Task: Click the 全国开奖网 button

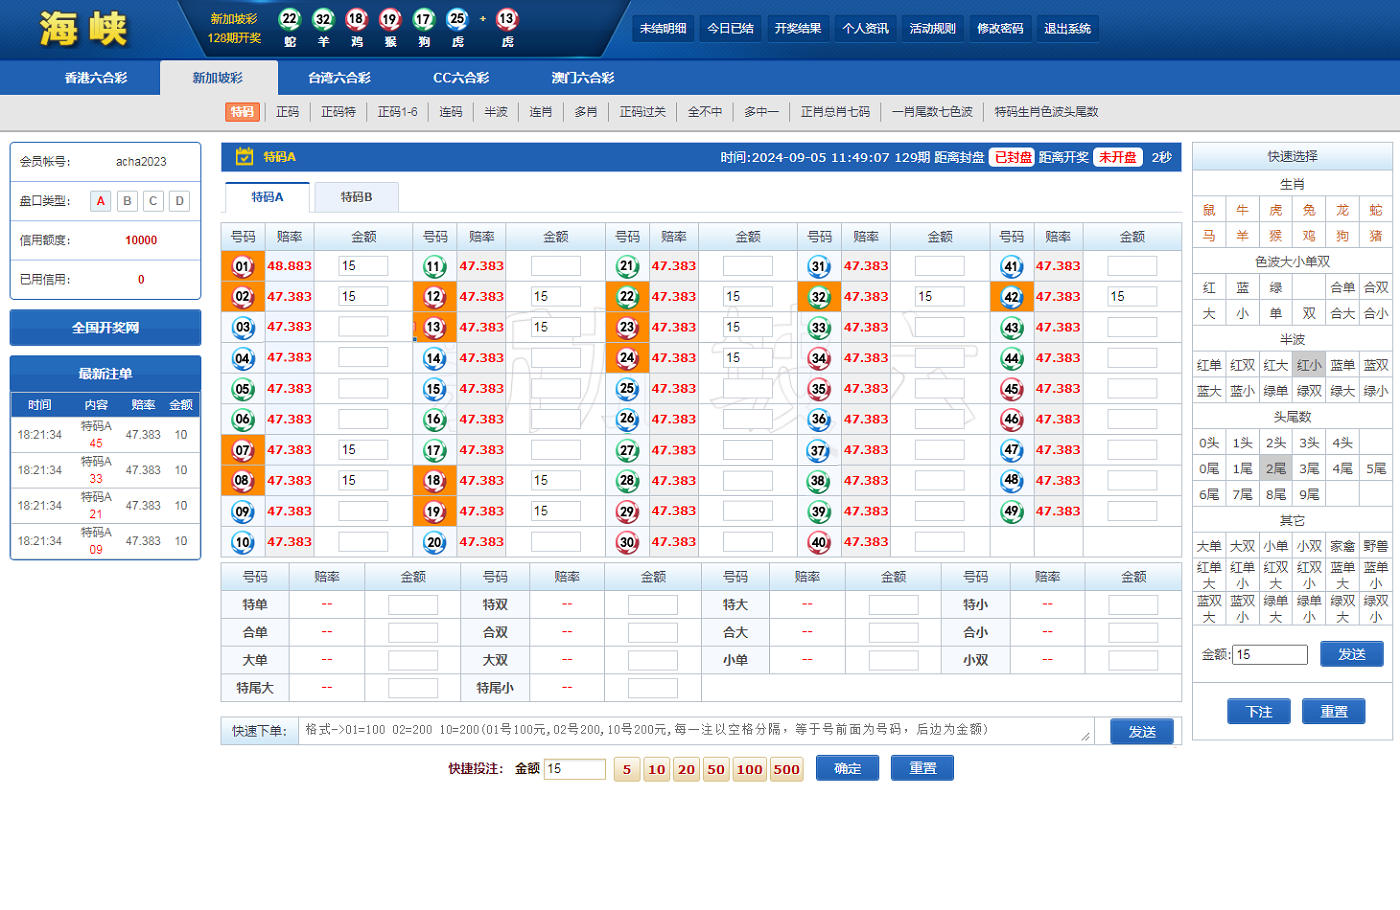Action: pyautogui.click(x=105, y=328)
